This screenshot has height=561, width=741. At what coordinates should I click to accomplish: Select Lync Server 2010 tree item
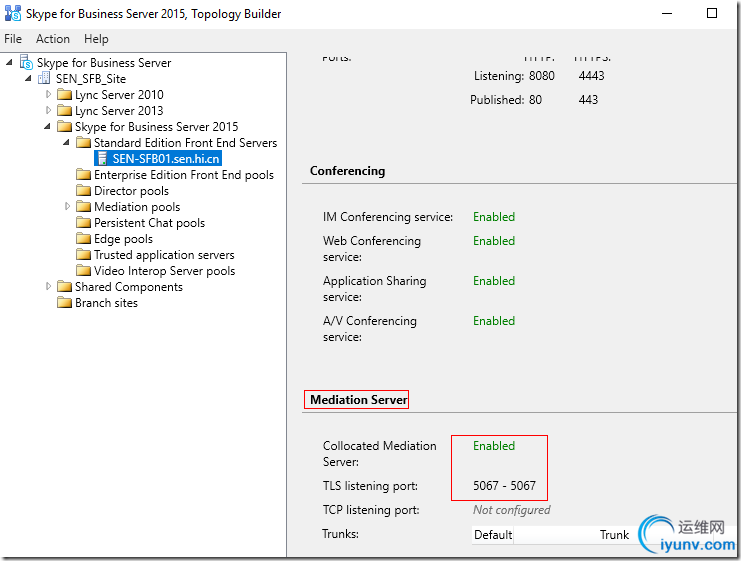(x=119, y=95)
